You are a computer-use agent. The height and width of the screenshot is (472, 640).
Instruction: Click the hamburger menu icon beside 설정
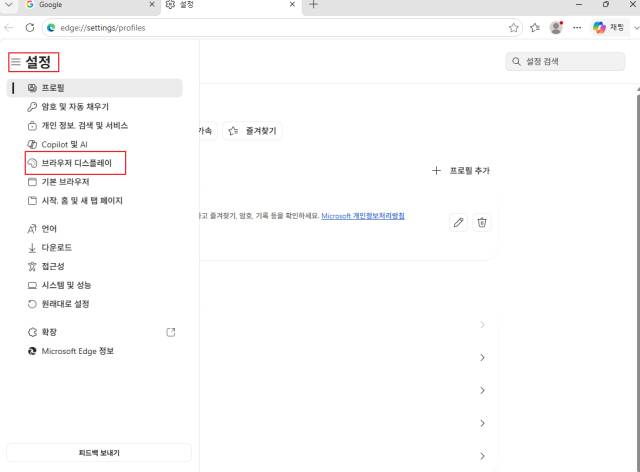point(16,62)
